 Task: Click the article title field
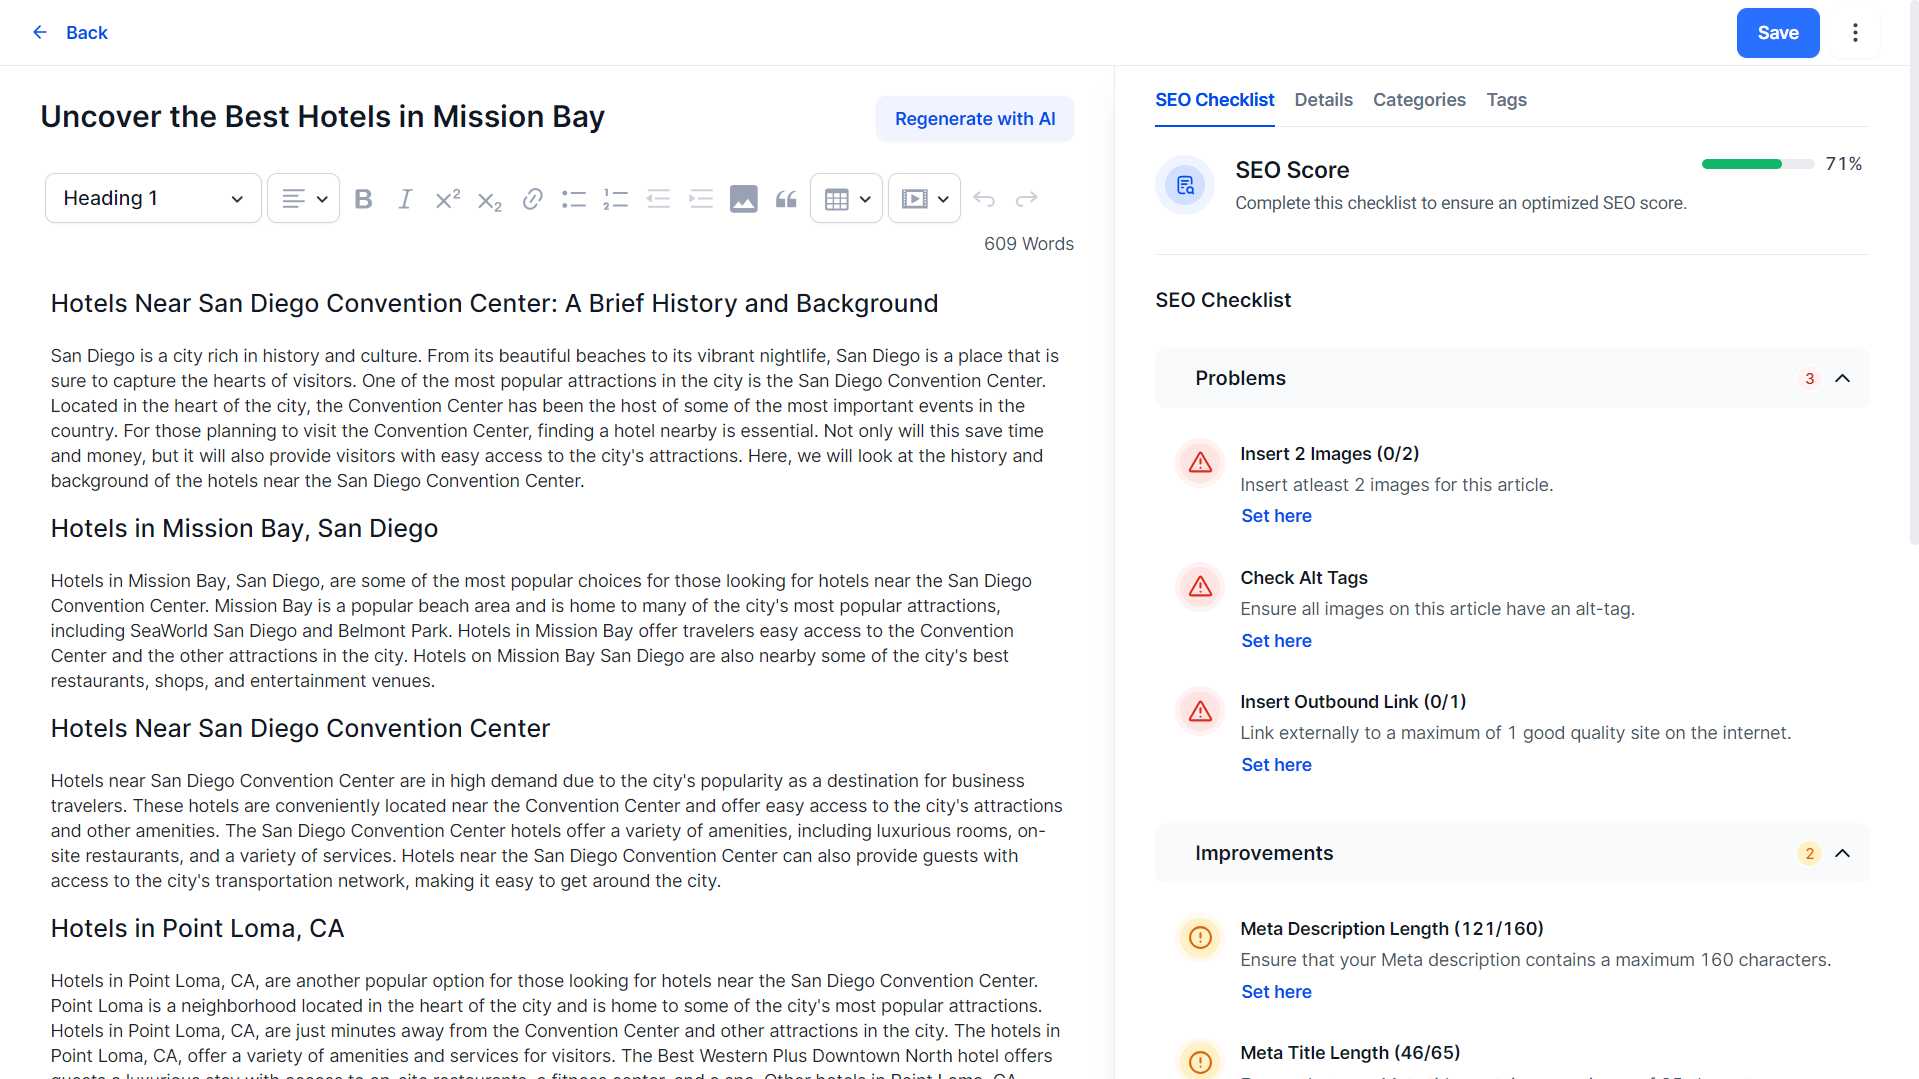click(323, 117)
